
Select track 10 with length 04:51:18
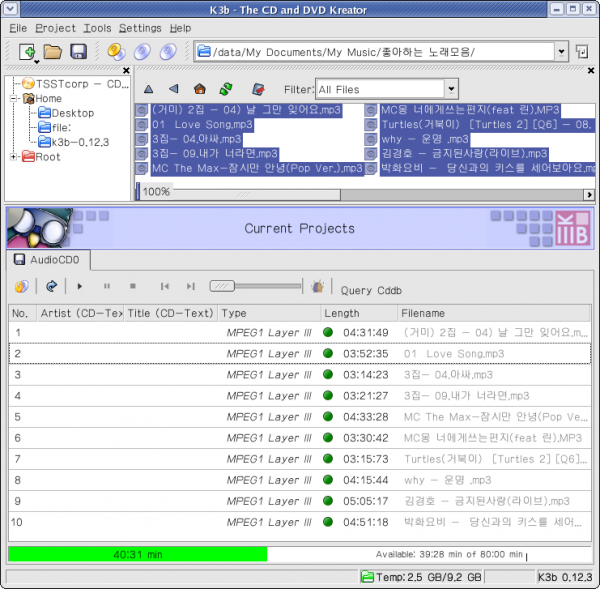click(300, 522)
